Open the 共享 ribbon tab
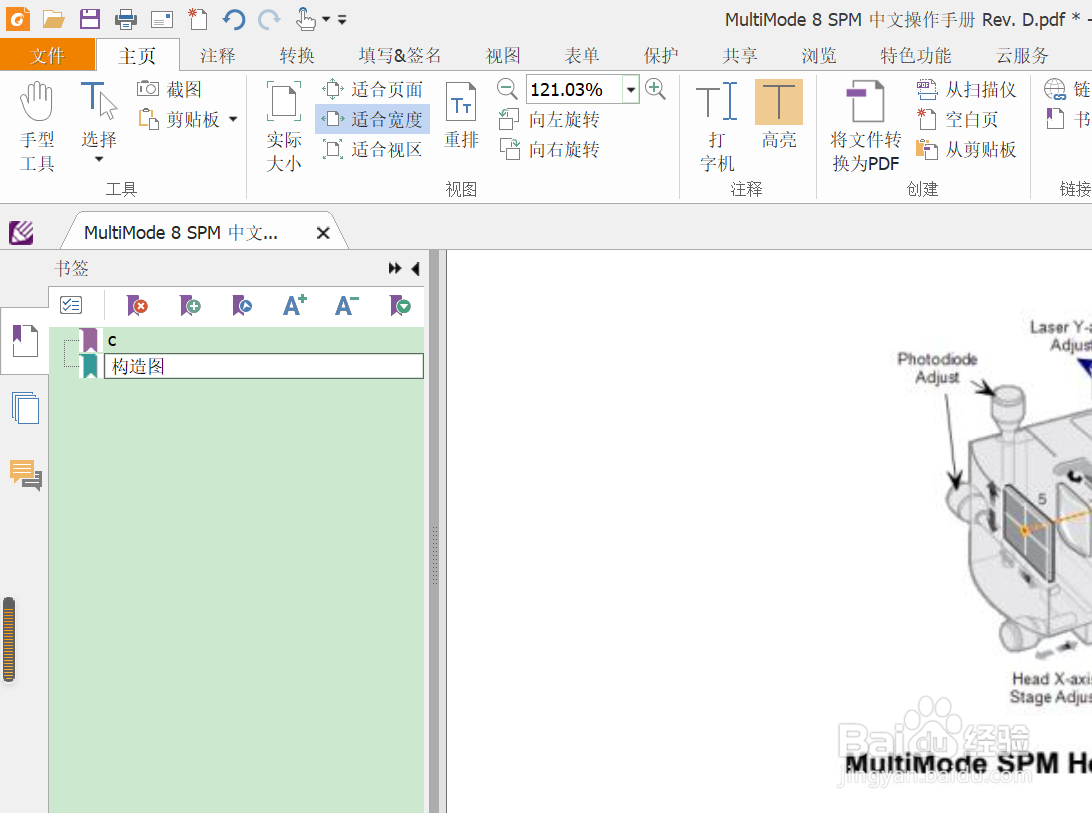The image size is (1092, 813). coord(740,55)
